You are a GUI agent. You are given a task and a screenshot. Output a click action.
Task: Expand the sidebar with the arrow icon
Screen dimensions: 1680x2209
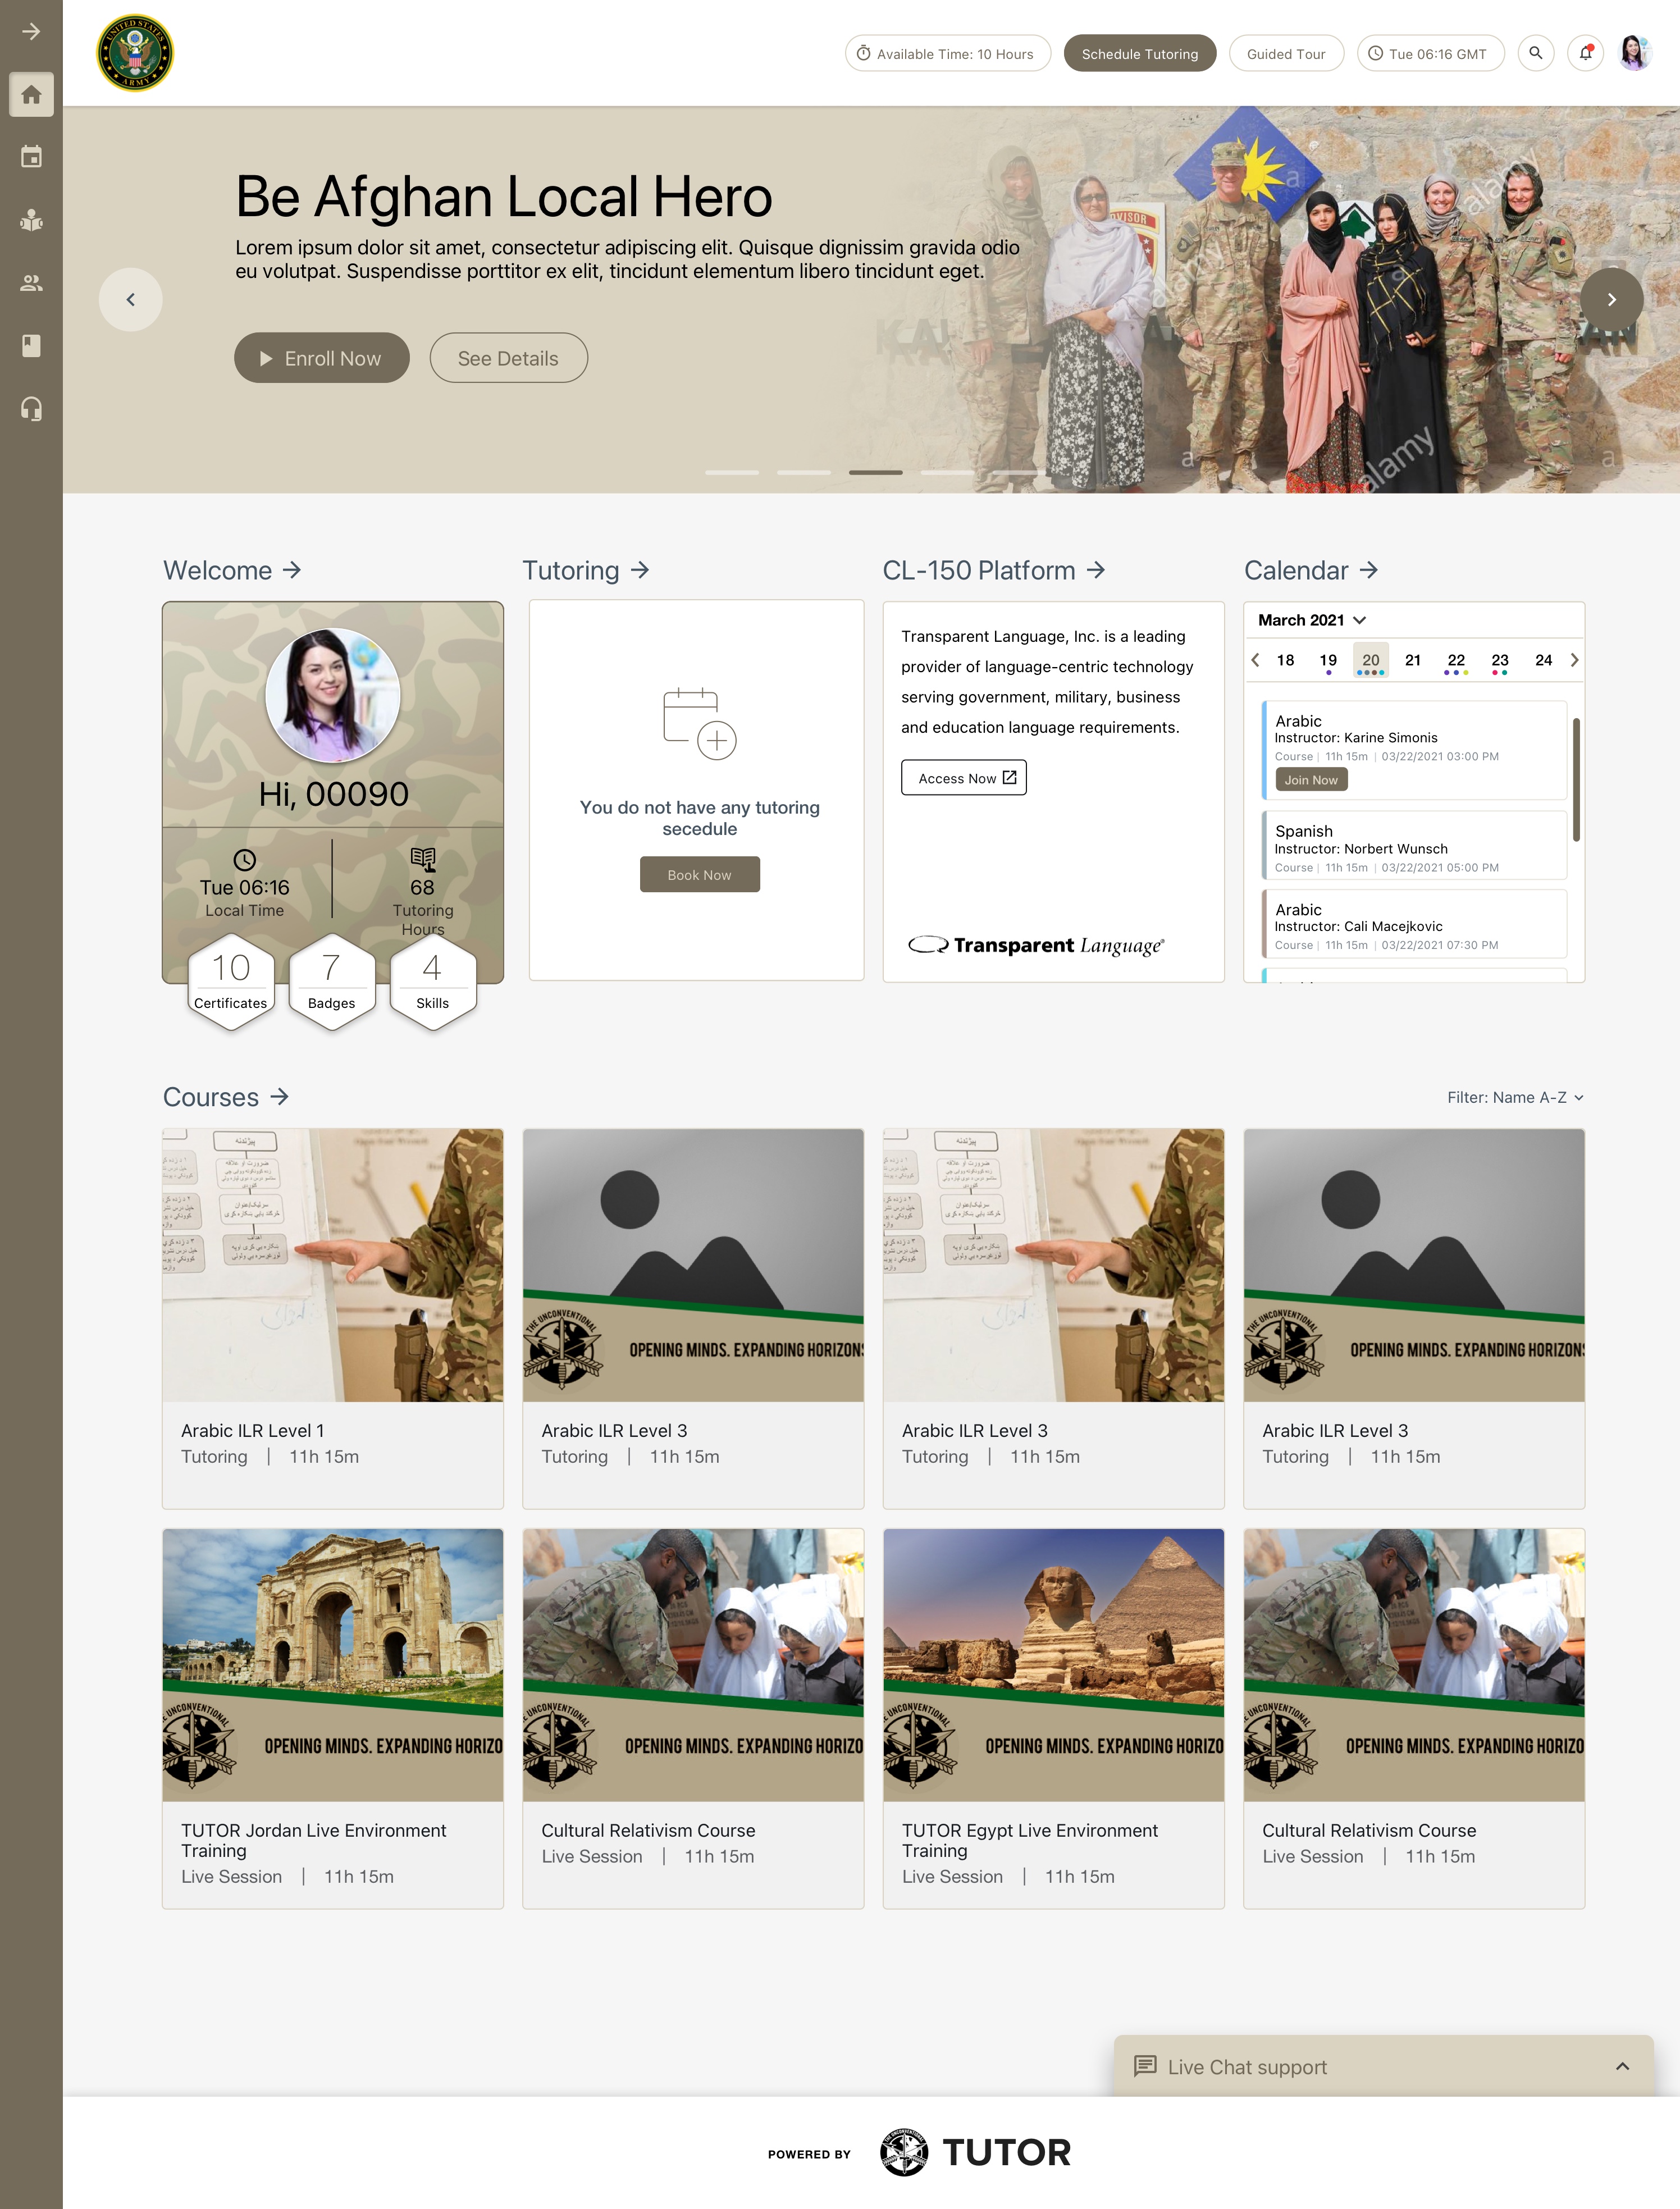click(x=31, y=32)
